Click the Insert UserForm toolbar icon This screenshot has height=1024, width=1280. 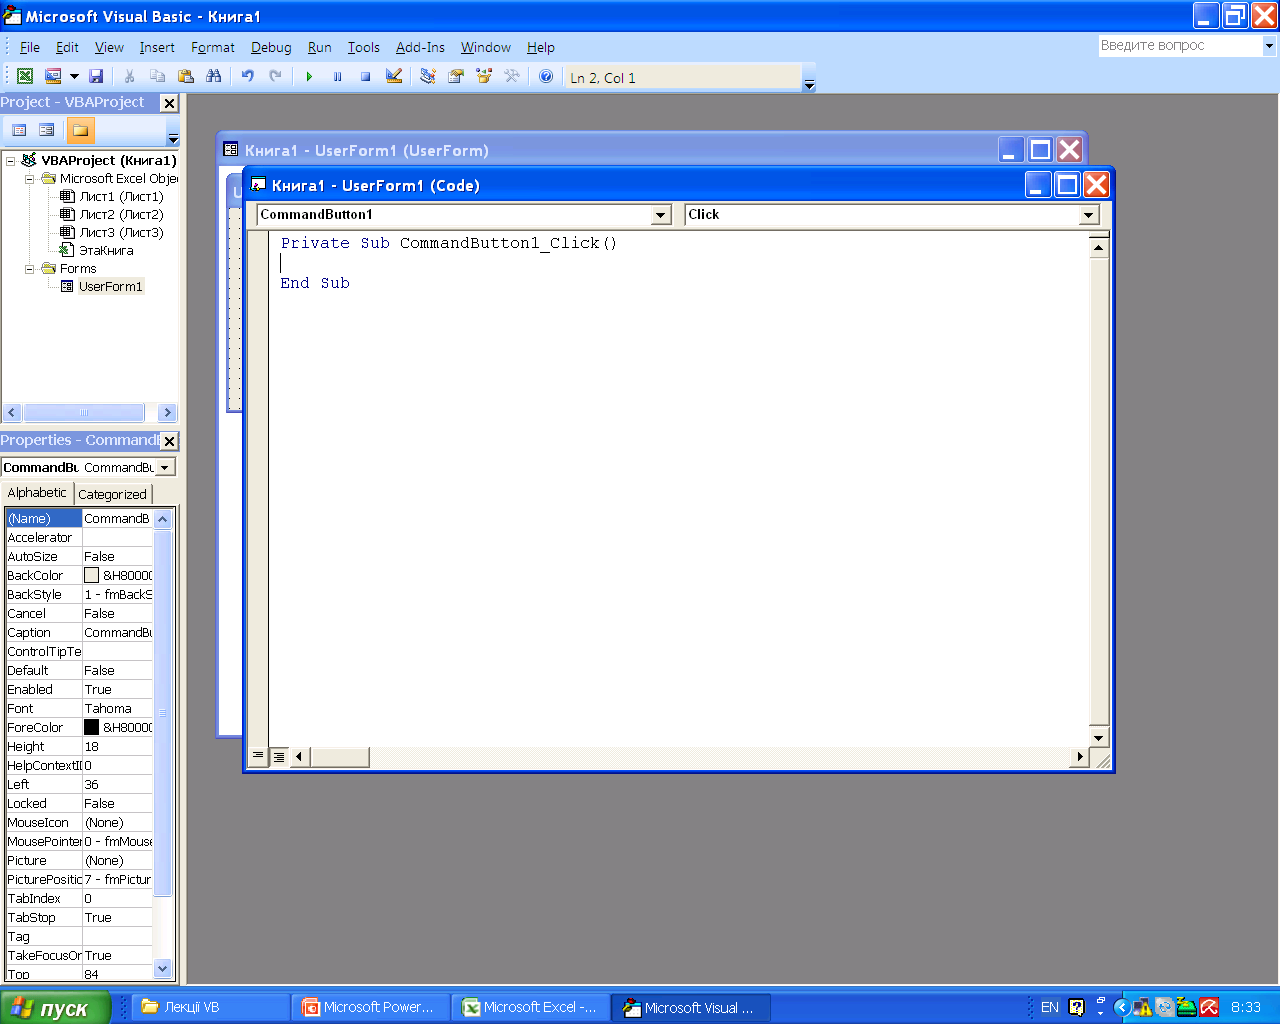pos(53,76)
